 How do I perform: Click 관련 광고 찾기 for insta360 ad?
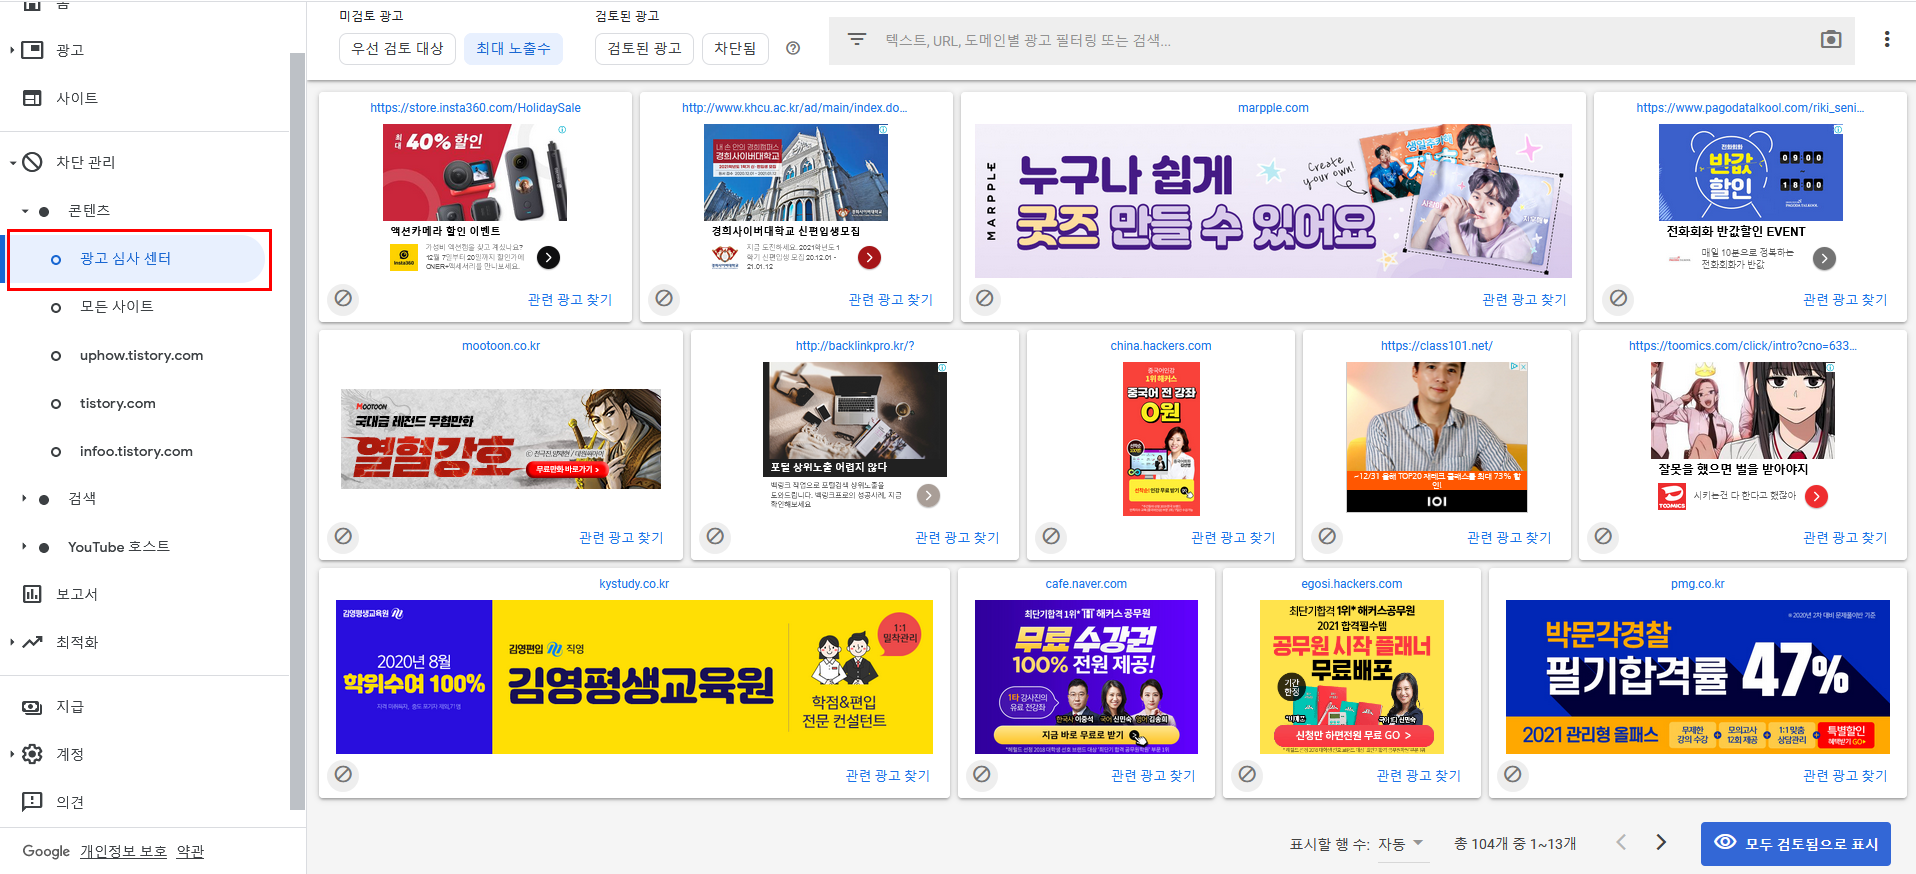[570, 299]
